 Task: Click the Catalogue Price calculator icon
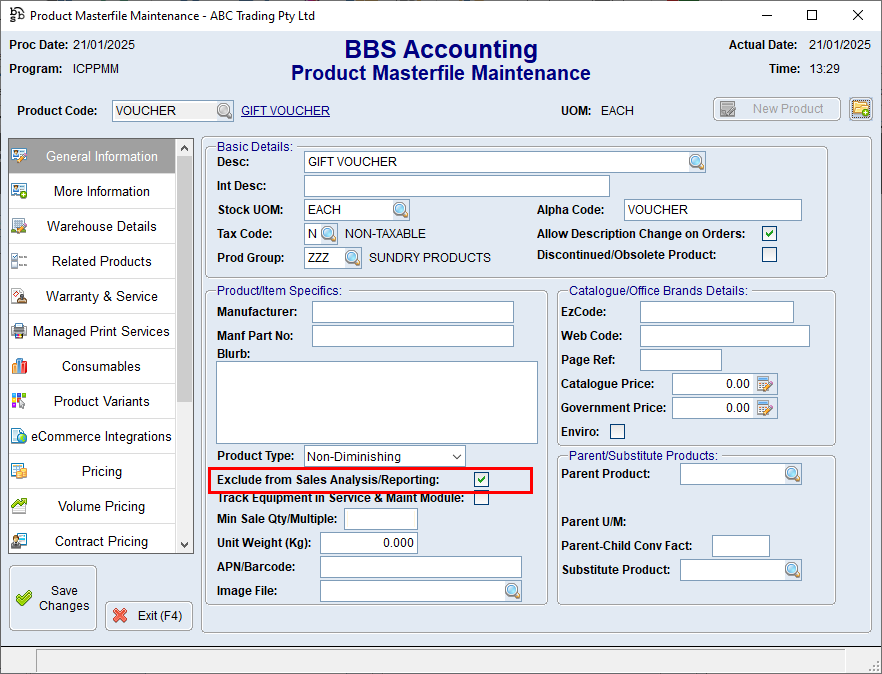765,384
